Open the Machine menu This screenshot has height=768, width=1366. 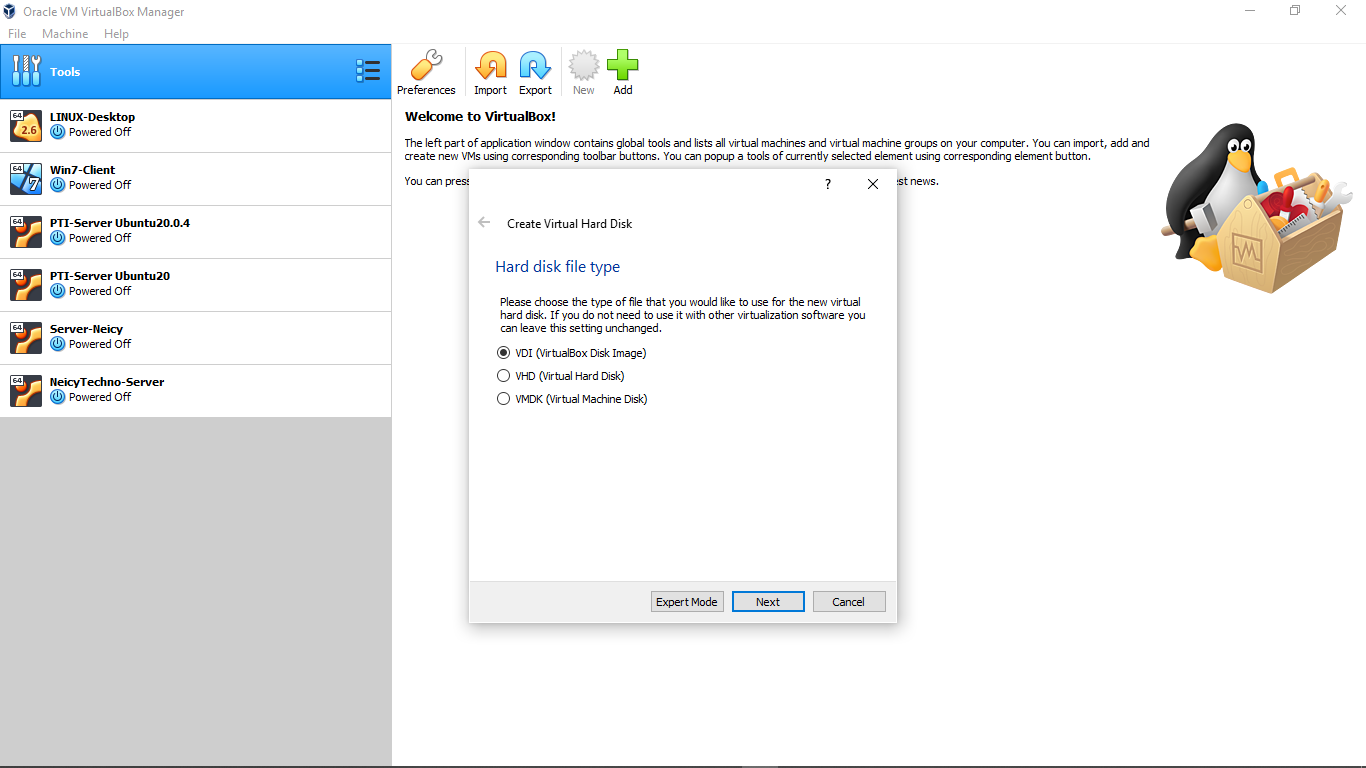coord(65,34)
